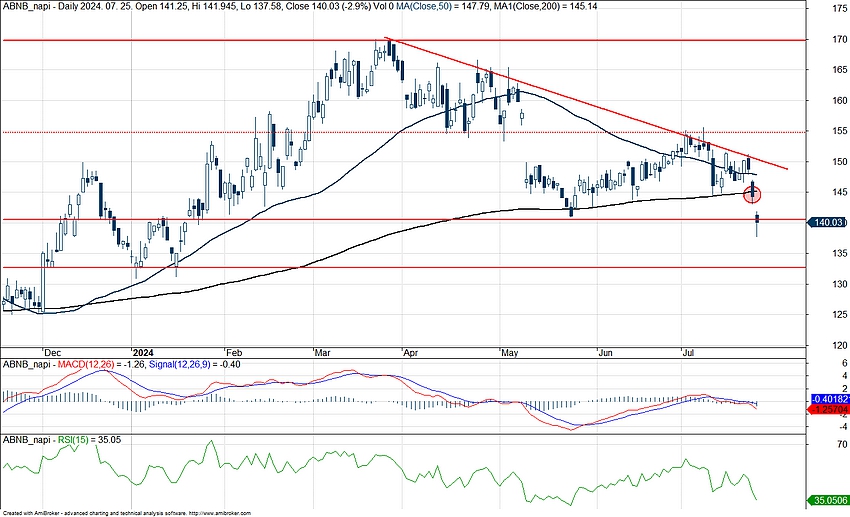This screenshot has width=850, height=517.
Task: Click the Dec label on the time axis
Action: click(53, 353)
